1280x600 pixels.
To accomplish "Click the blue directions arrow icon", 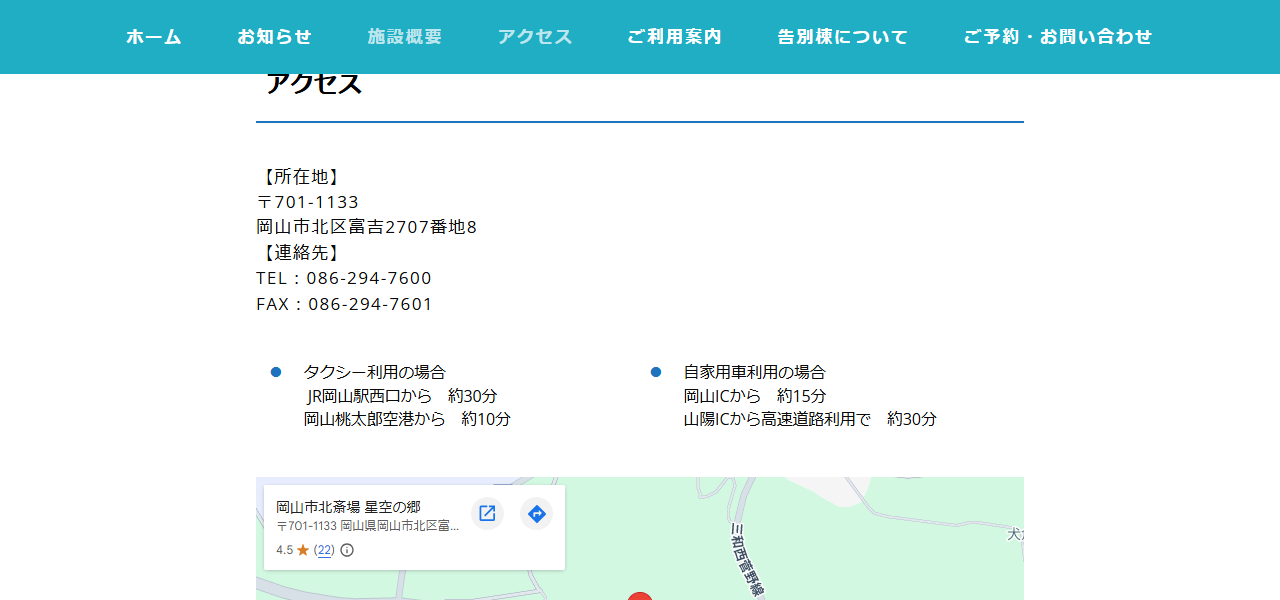I will [x=536, y=513].
